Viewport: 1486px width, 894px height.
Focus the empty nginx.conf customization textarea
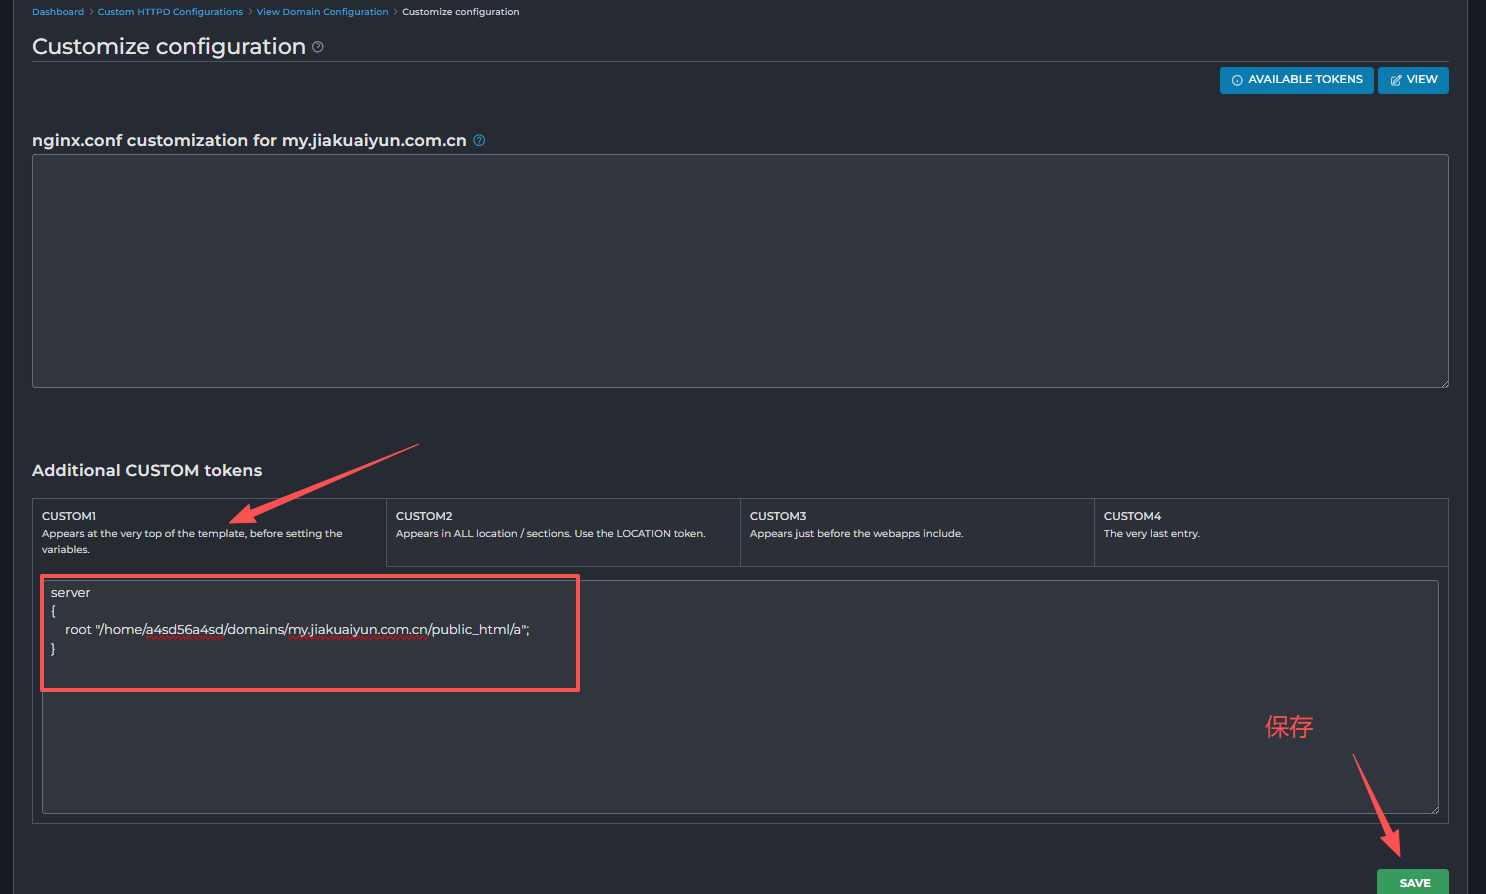tap(740, 270)
